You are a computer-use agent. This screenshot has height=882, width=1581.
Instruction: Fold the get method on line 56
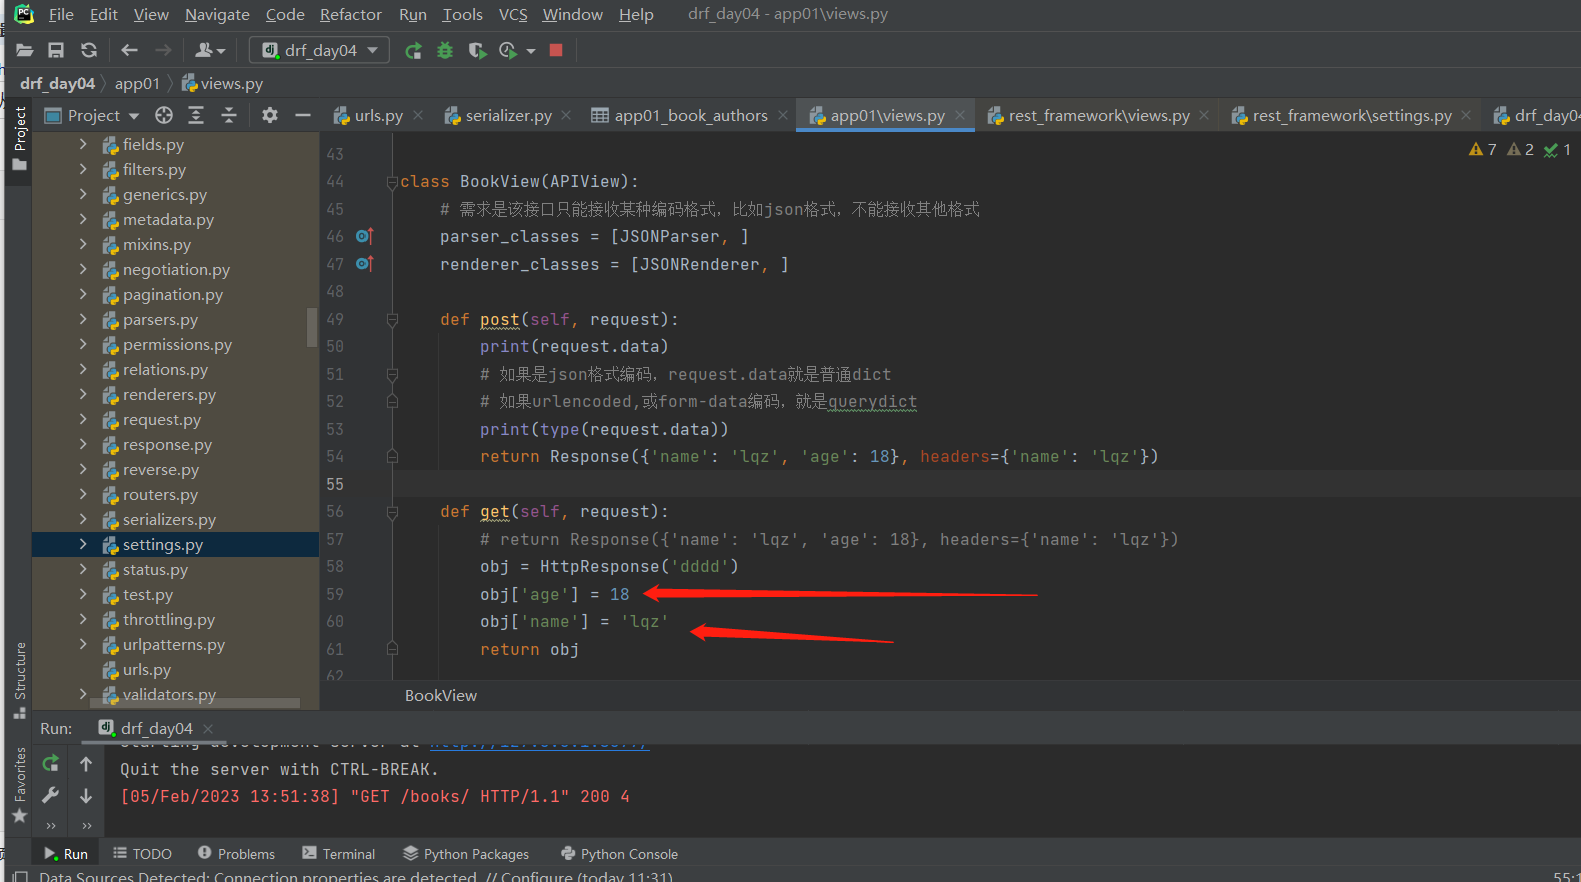pyautogui.click(x=392, y=512)
